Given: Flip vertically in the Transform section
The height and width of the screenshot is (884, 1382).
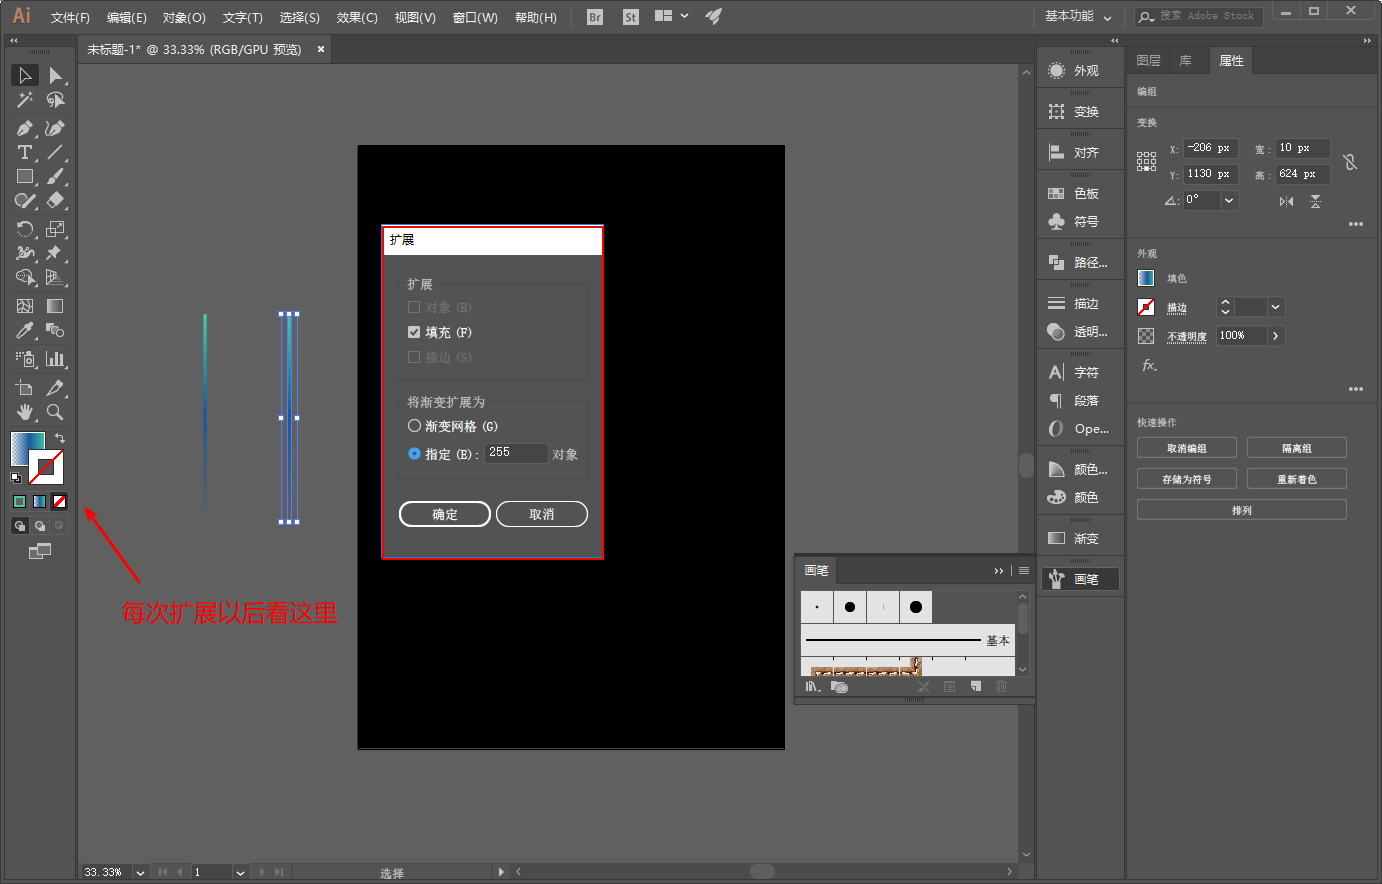Looking at the screenshot, I should click(x=1316, y=201).
